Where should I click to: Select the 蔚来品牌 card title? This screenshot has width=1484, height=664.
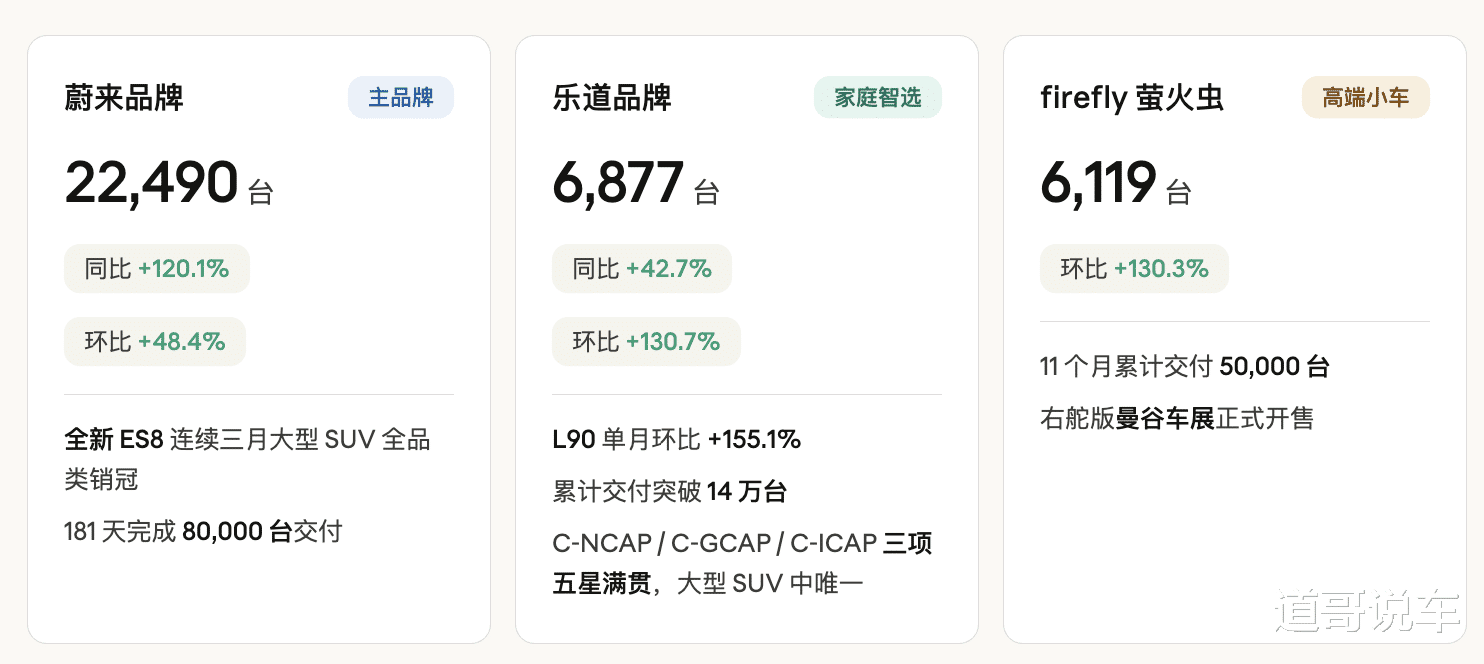(x=124, y=98)
